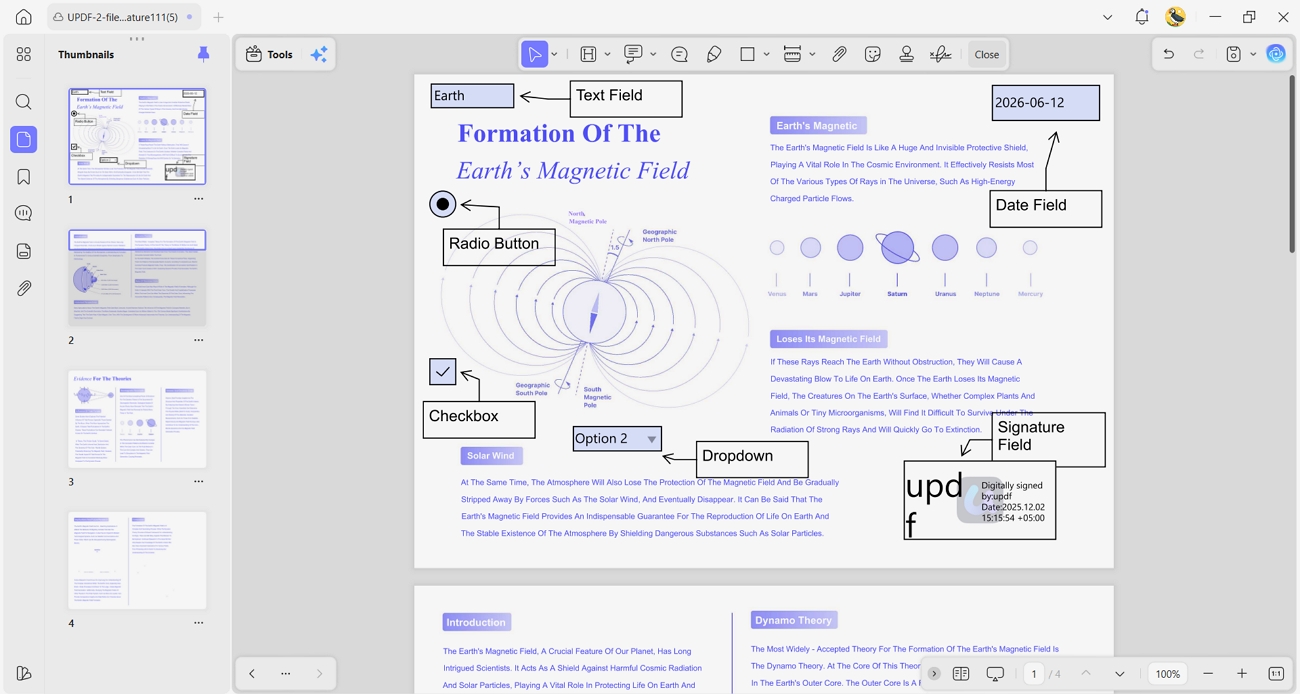Open the Attachments panel paperclip in sidebar
Screen dimensions: 1300x694
(x=24, y=288)
